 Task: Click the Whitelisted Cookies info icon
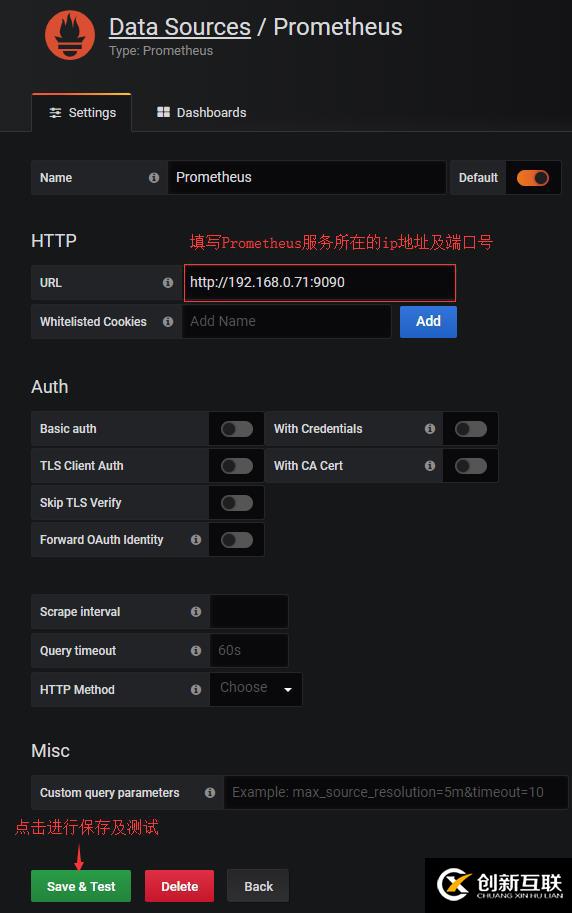tap(168, 321)
